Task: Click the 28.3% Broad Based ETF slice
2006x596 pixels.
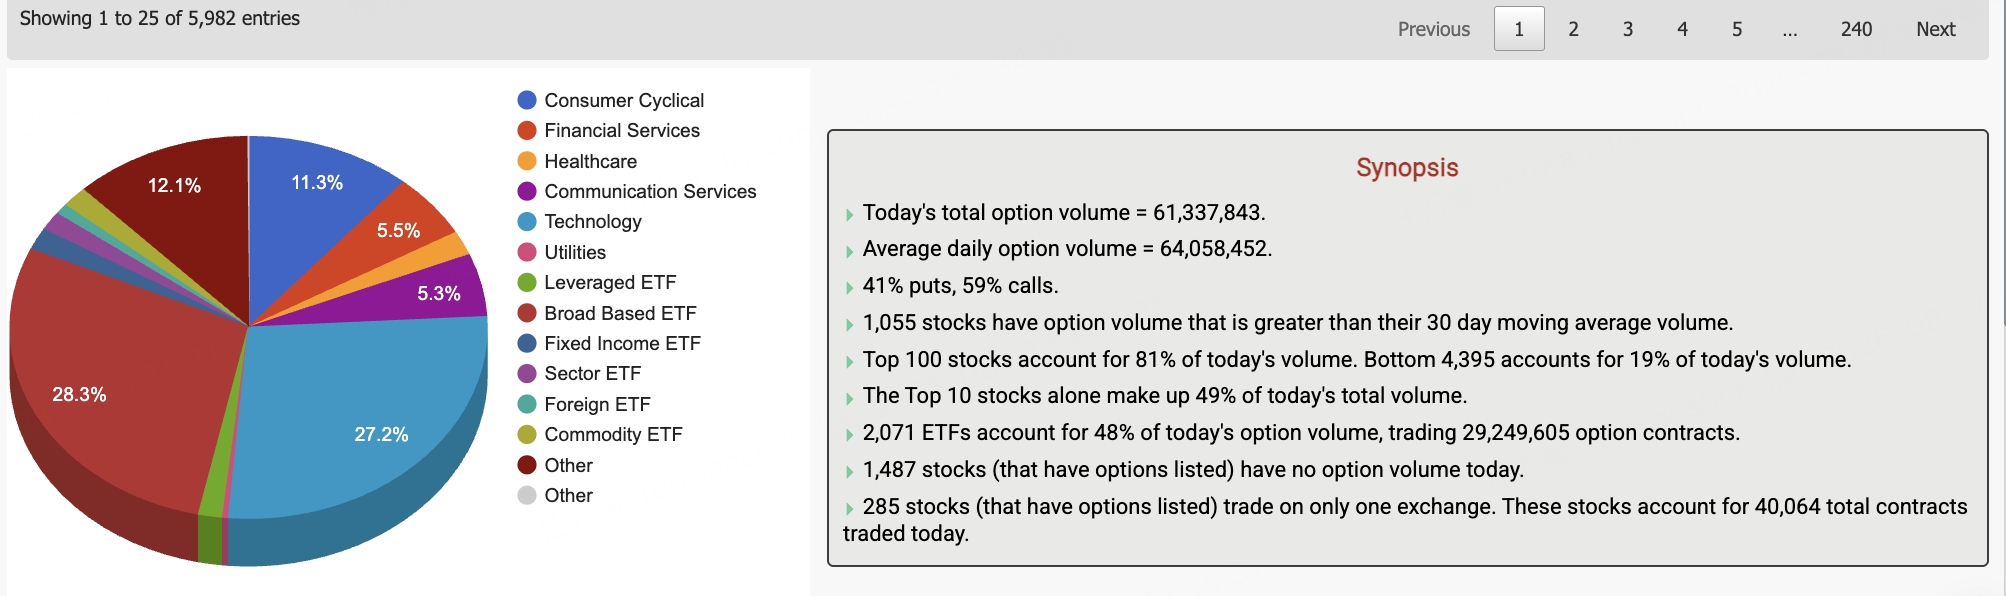Action: point(110,400)
